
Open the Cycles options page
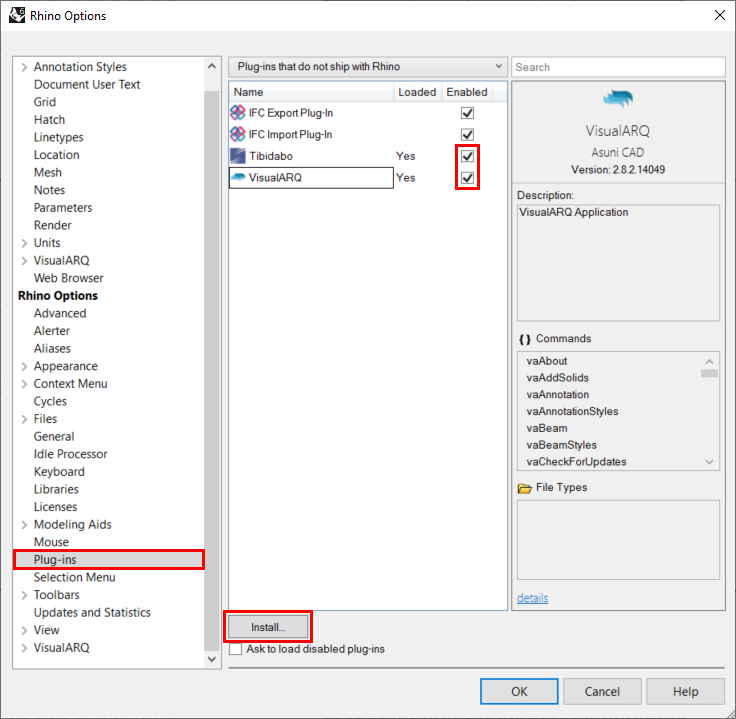(x=50, y=401)
